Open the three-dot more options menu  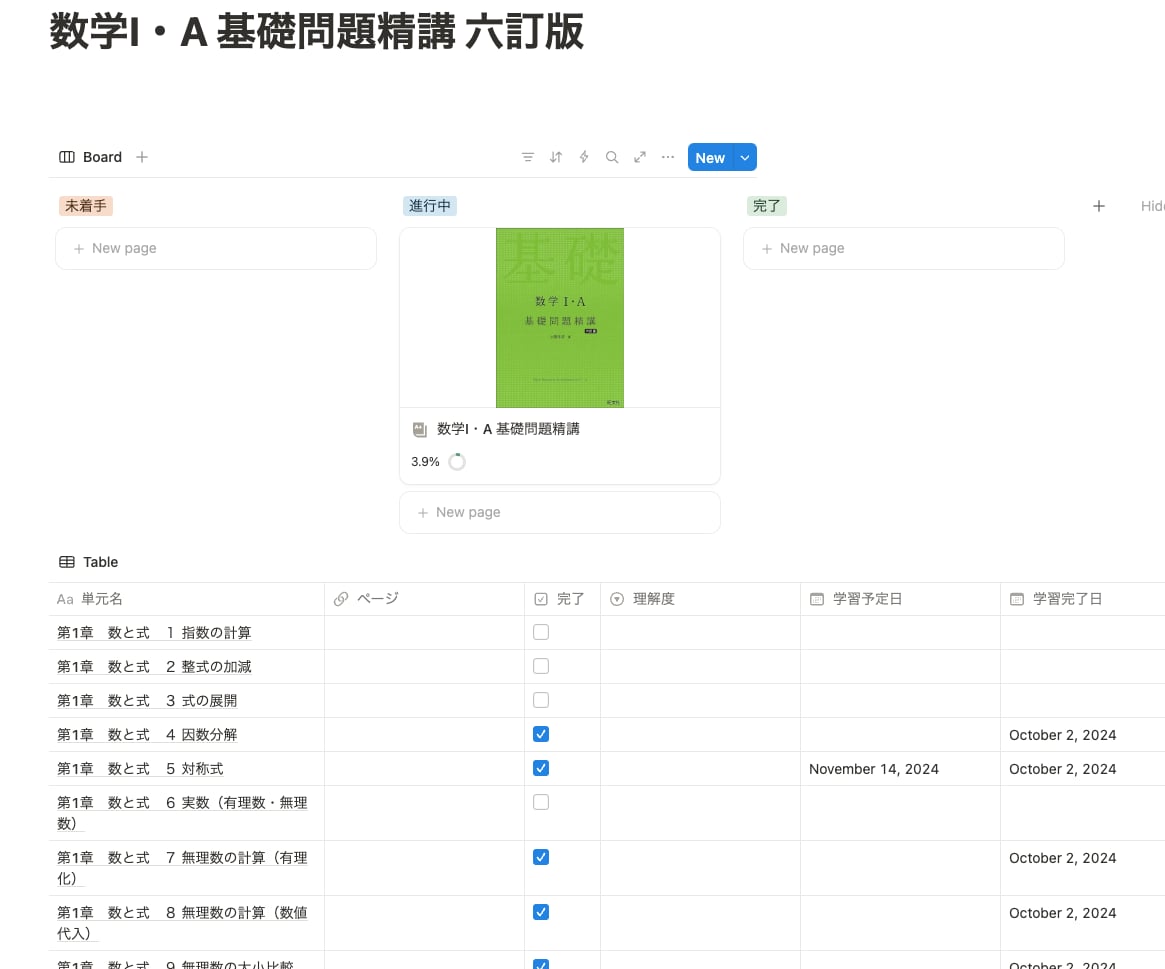(668, 157)
